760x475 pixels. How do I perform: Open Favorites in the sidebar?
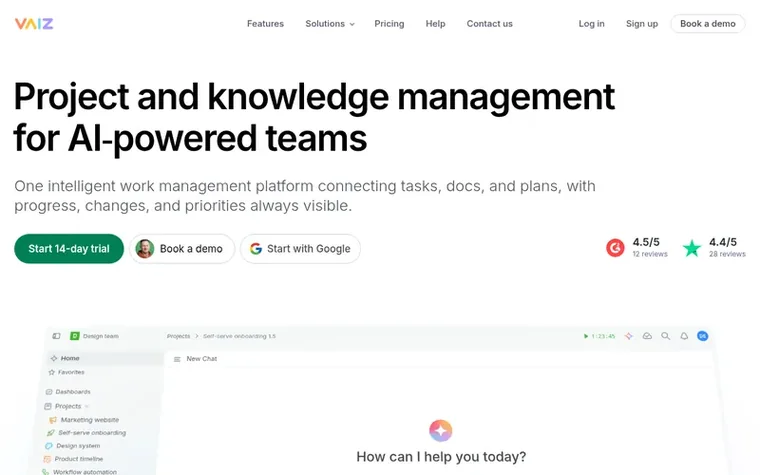click(71, 372)
